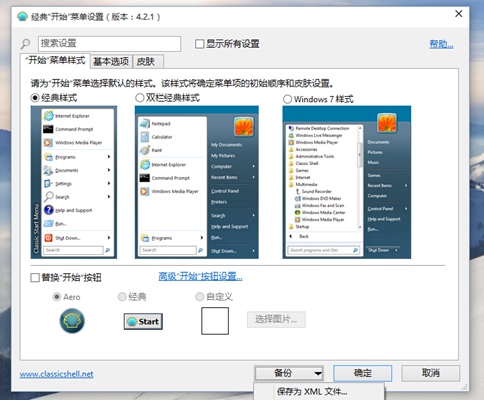484x400 pixels.
Task: Choose the Aero button style radio
Action: click(x=57, y=297)
